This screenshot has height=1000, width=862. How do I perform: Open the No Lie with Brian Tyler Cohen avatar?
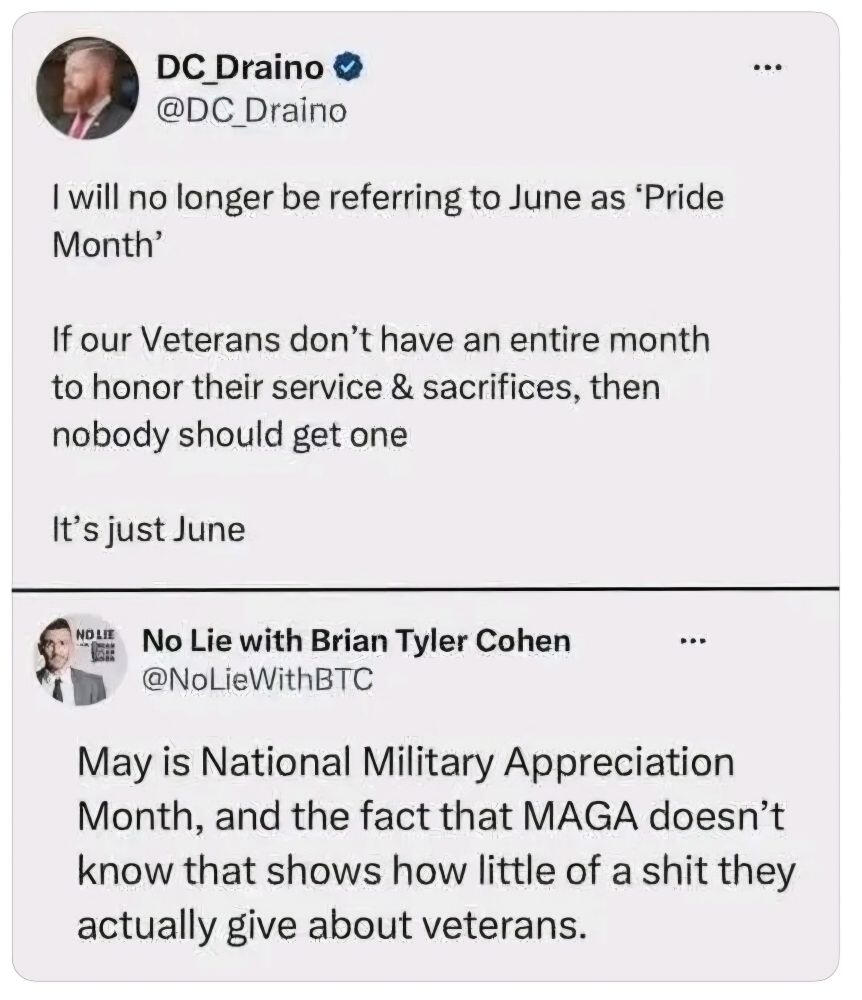(x=80, y=661)
